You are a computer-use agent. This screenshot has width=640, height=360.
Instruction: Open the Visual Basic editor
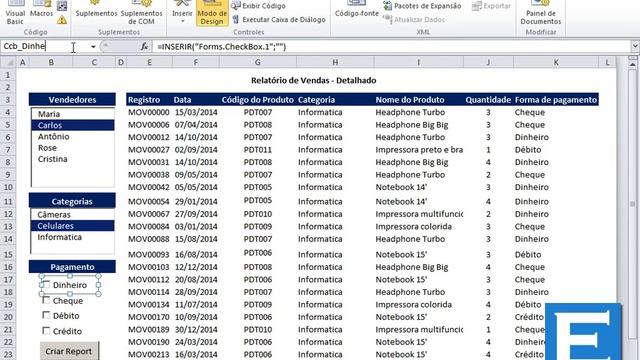coord(15,13)
